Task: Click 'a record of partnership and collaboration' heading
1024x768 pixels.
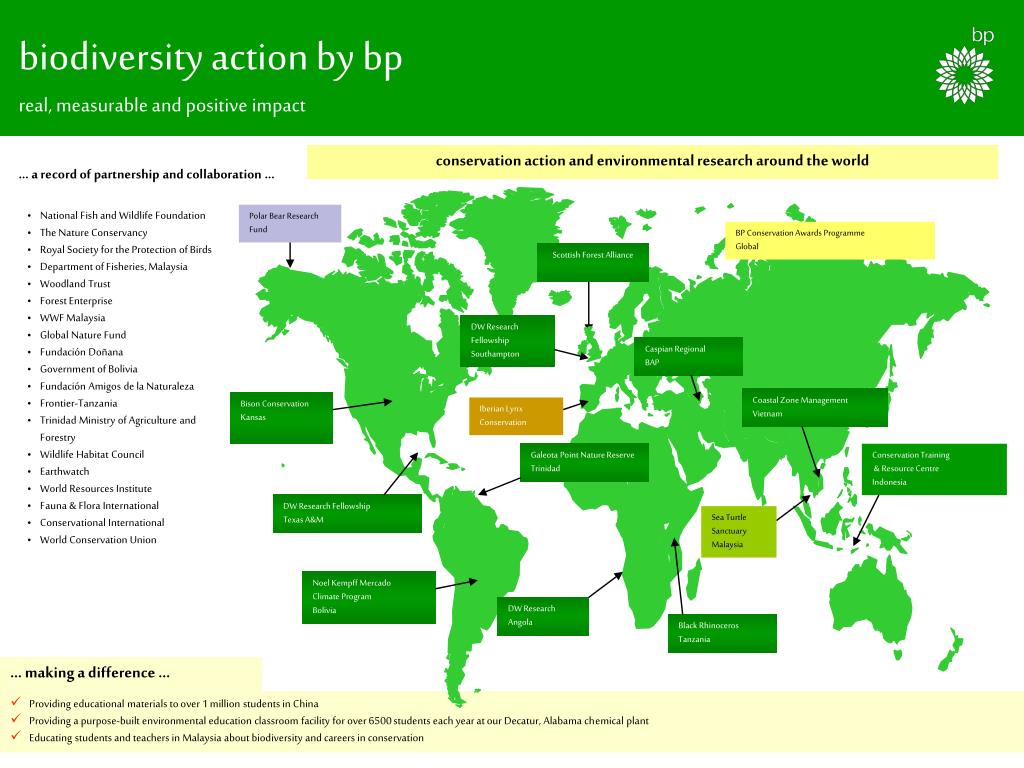Action: (146, 174)
